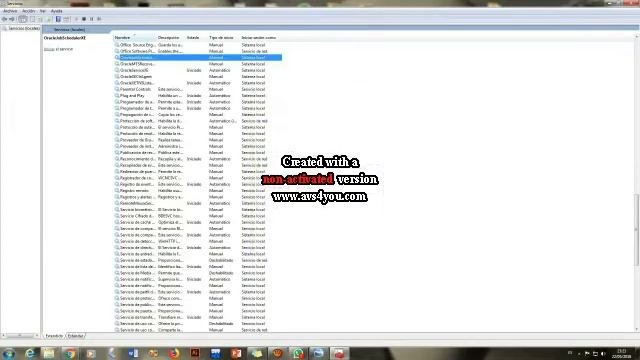Select the Servicio biométrico service row
Screen dimensions: 640x360
(198, 209)
